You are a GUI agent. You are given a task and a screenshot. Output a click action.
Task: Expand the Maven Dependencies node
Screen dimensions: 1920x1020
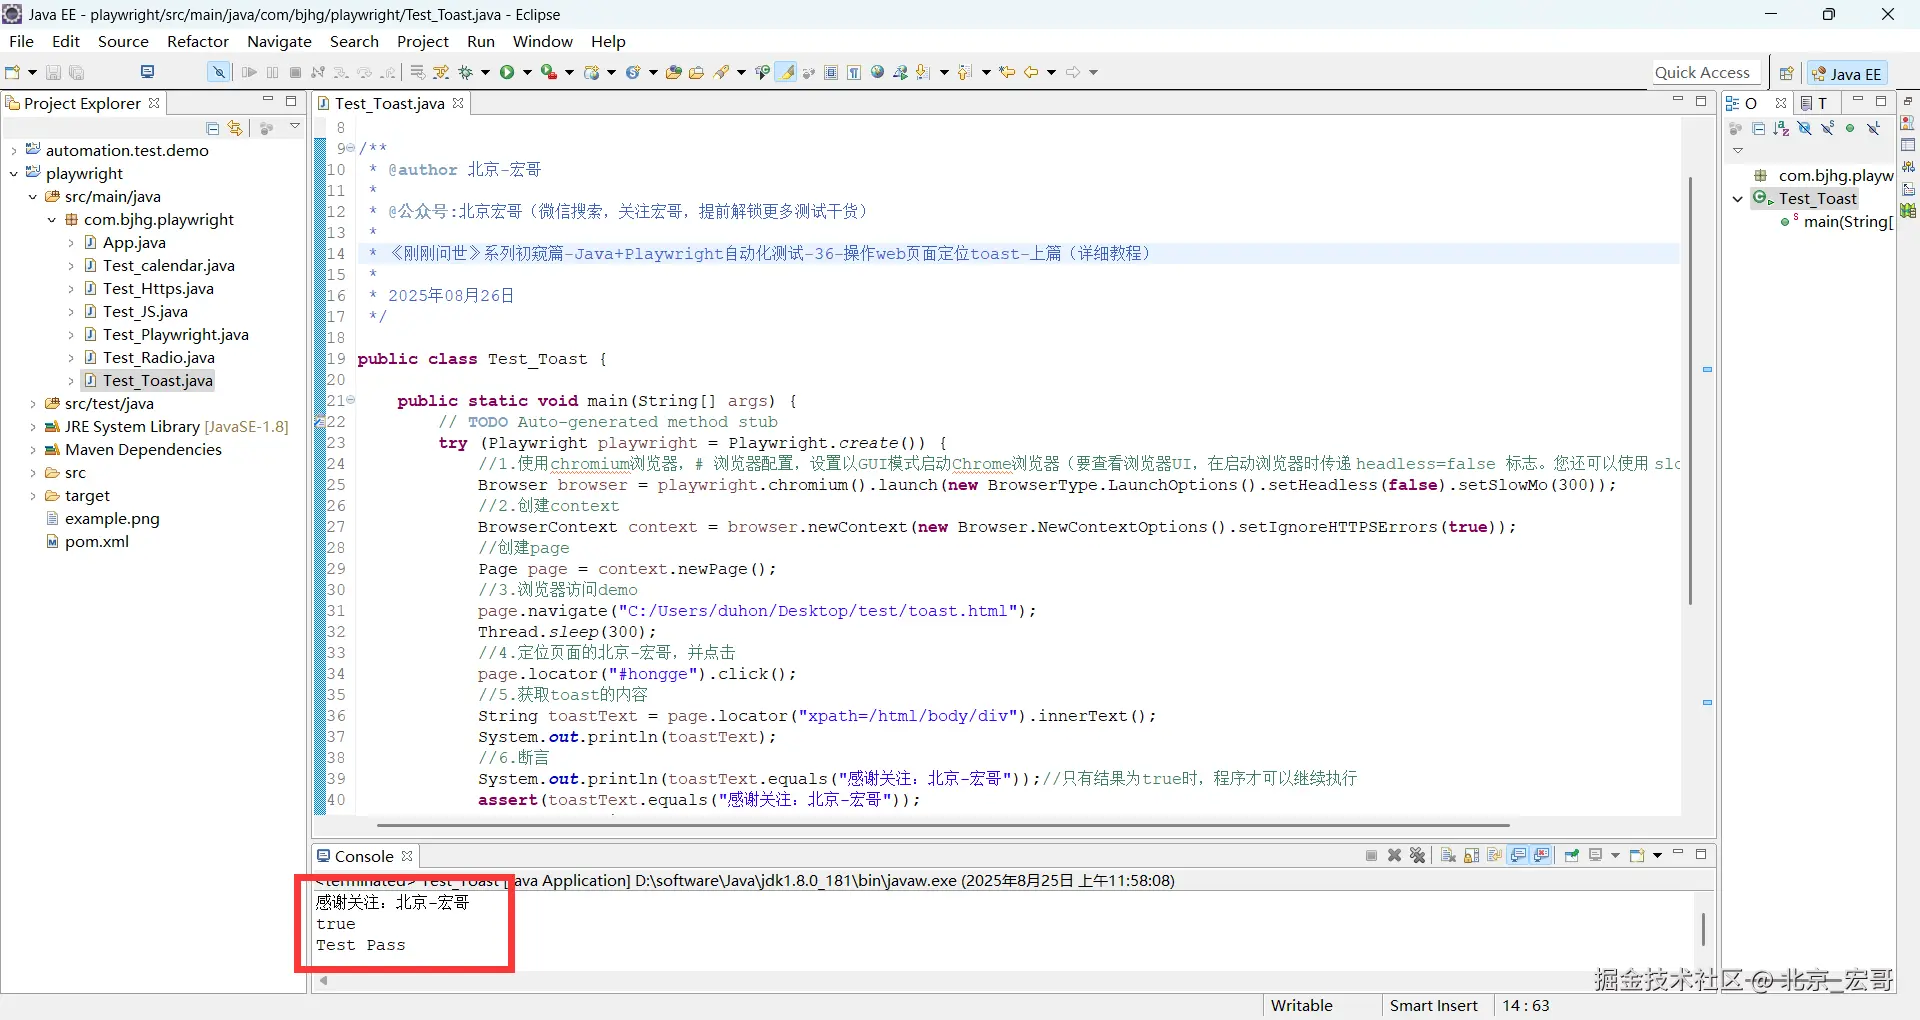(33, 450)
